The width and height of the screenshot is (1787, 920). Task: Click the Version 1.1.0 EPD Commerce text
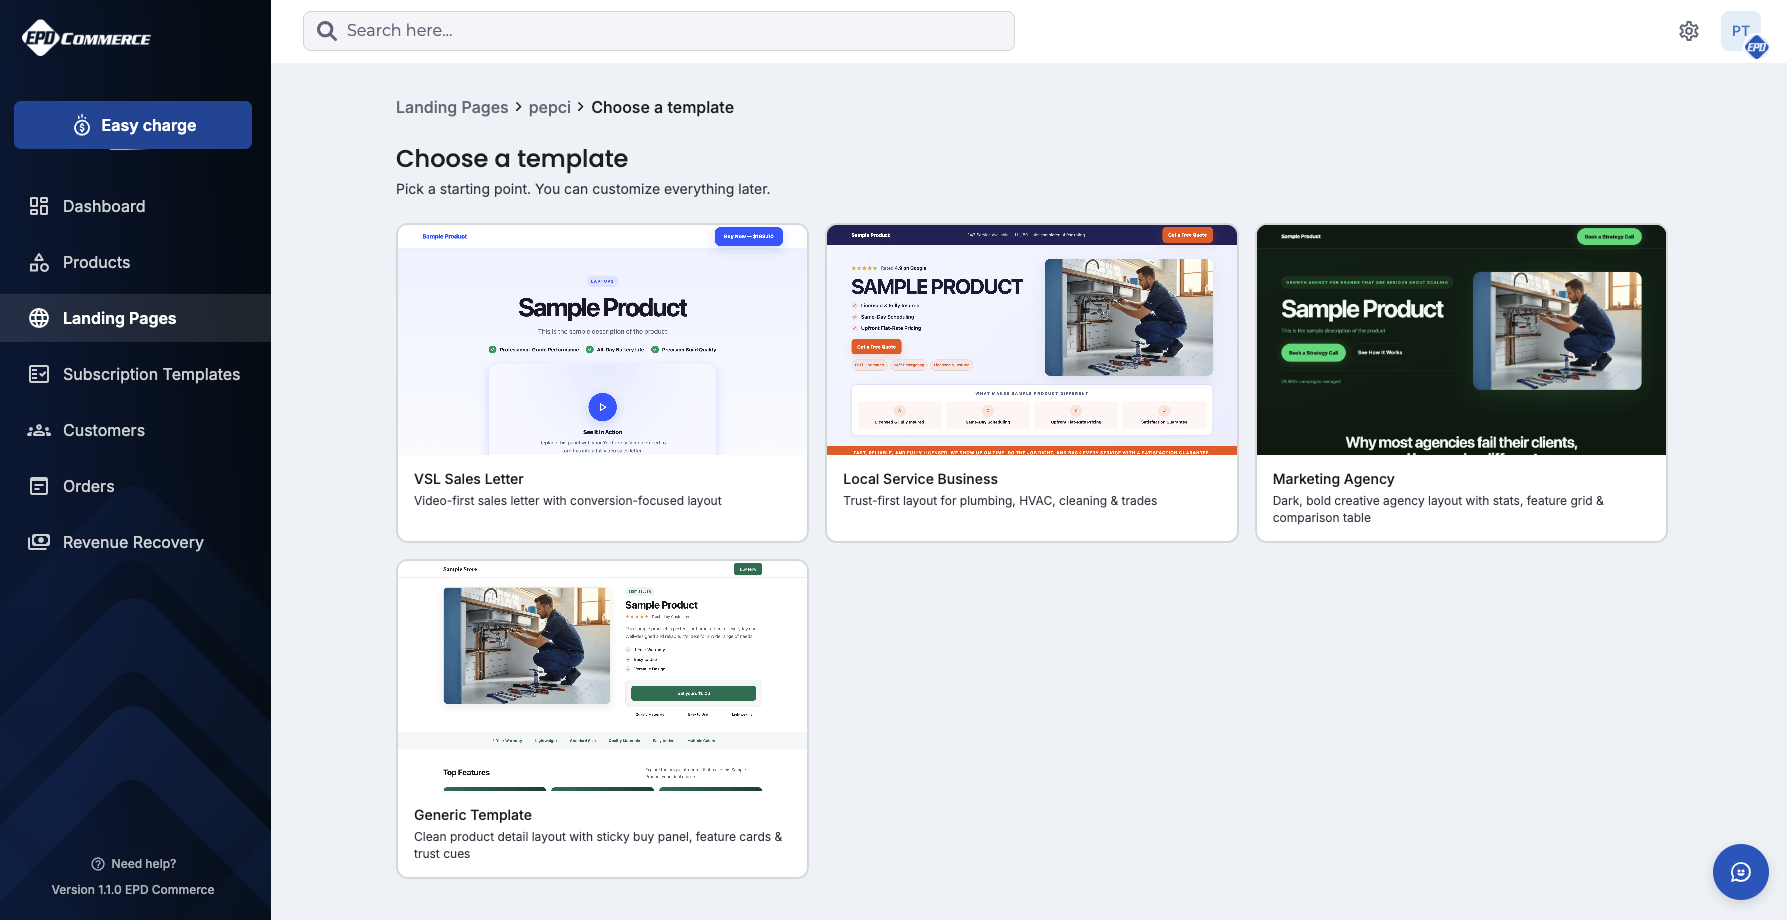click(x=133, y=890)
